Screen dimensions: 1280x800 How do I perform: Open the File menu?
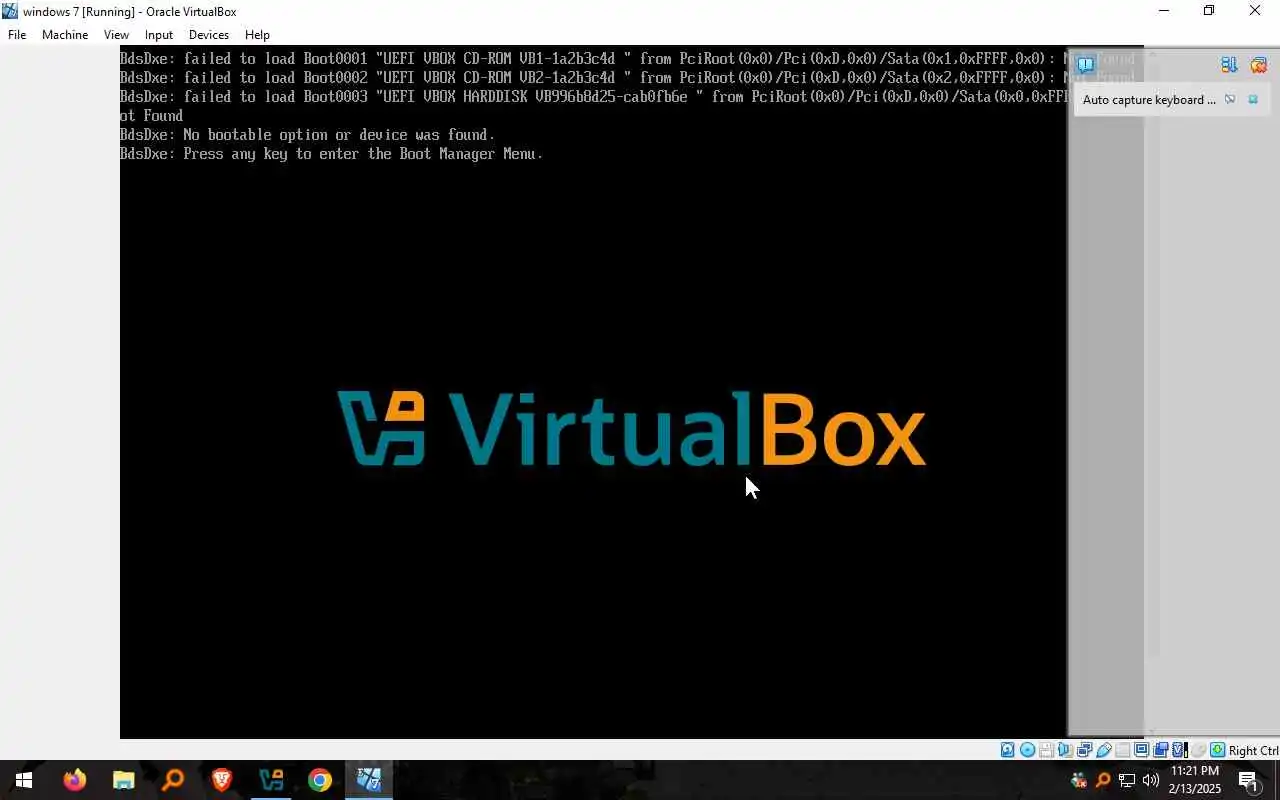[17, 35]
